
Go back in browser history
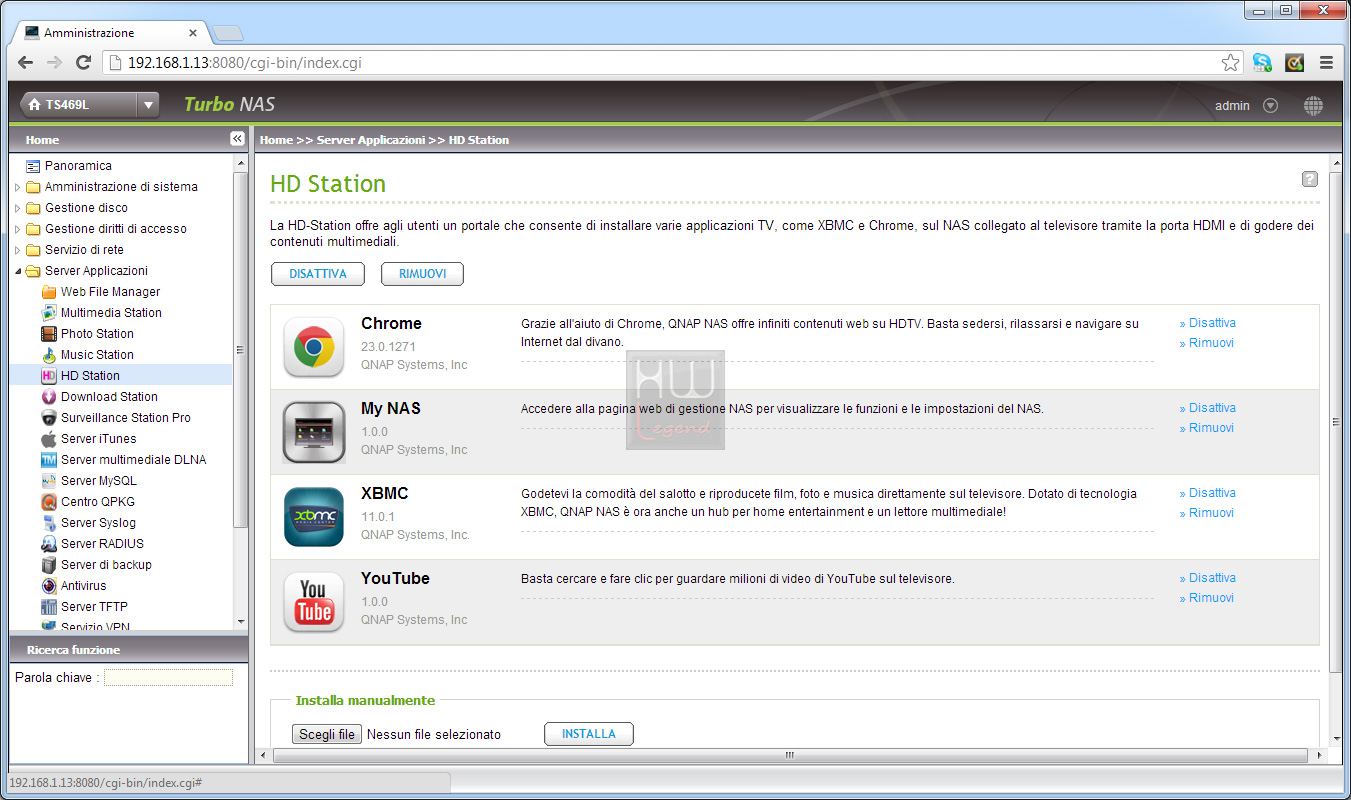tap(25, 62)
